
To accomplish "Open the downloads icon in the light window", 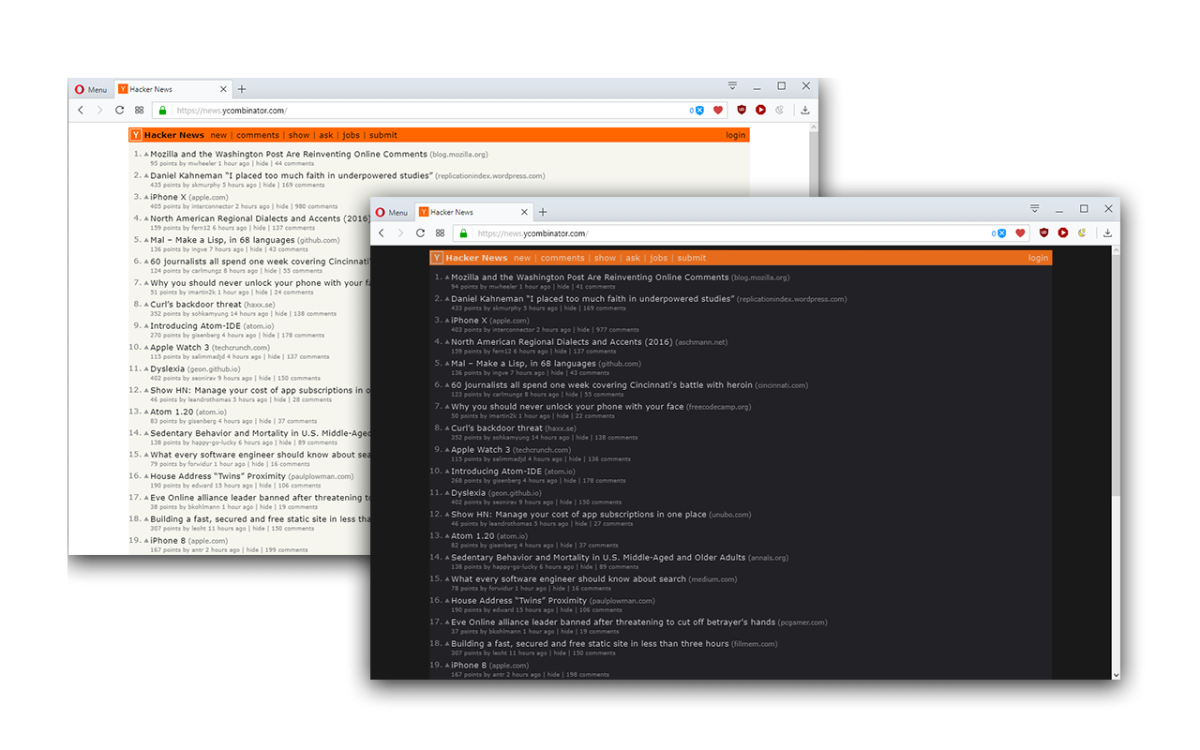I will click(805, 110).
